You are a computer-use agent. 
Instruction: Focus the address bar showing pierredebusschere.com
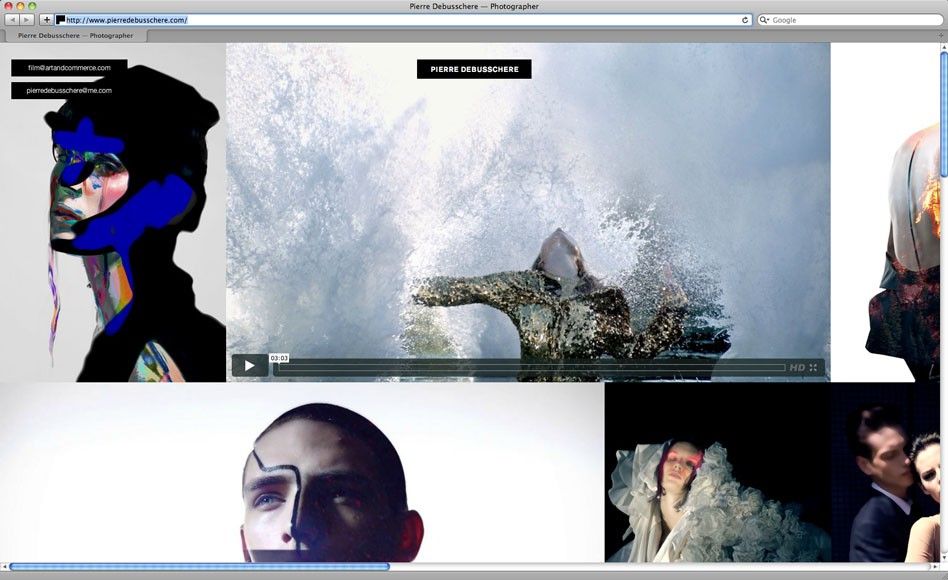(x=403, y=20)
